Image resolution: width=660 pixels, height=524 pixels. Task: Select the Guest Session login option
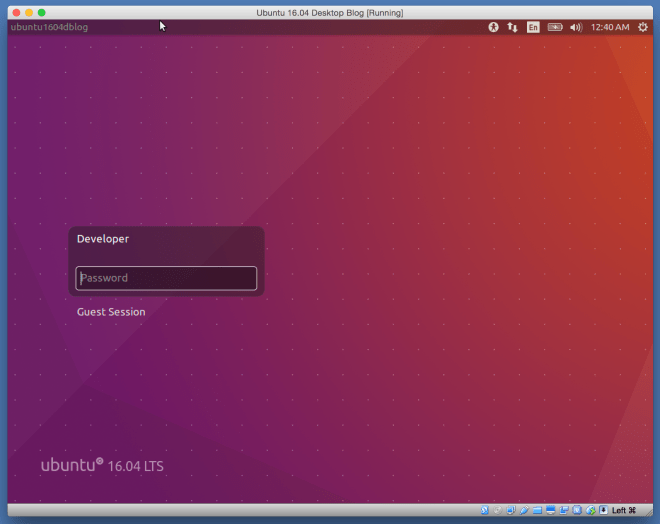[111, 312]
